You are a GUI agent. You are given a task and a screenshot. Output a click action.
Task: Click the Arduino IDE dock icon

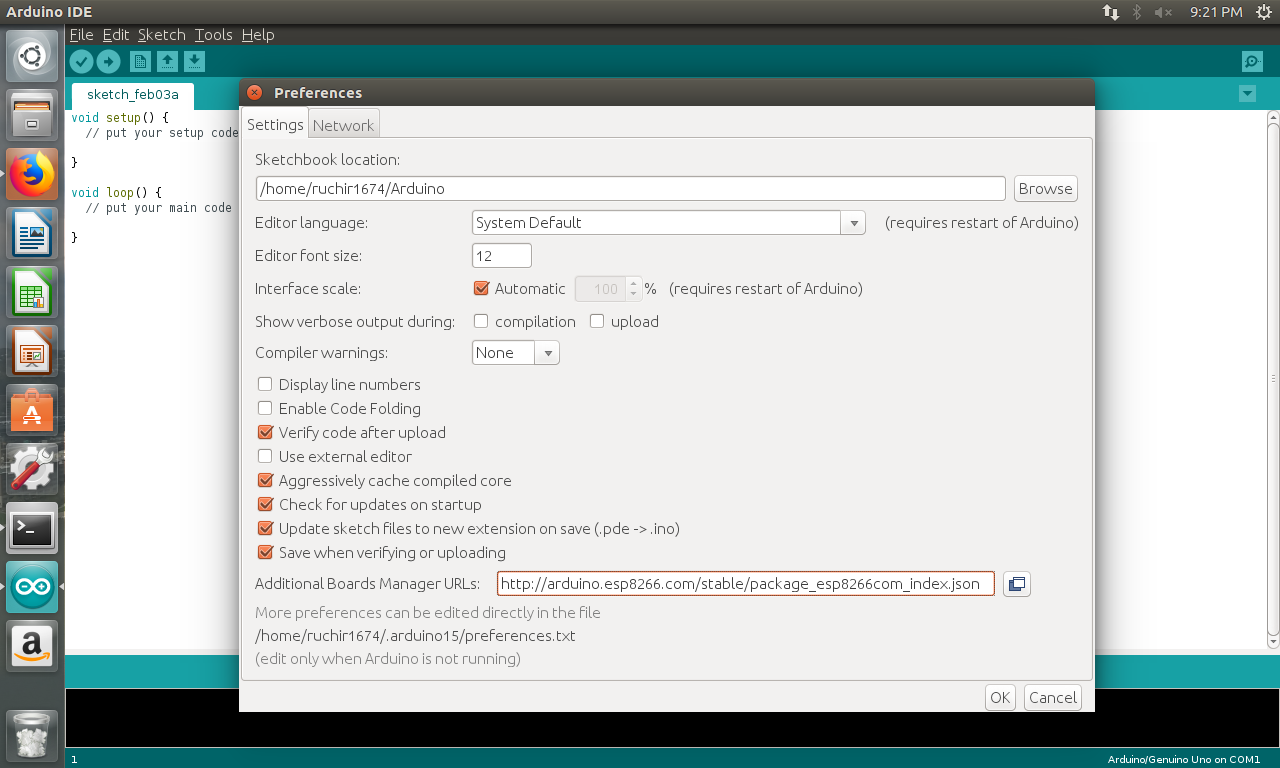point(33,587)
